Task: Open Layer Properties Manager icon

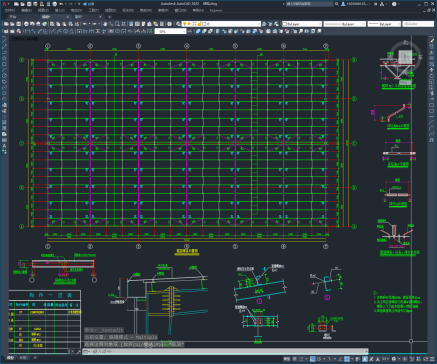Action: (x=178, y=24)
